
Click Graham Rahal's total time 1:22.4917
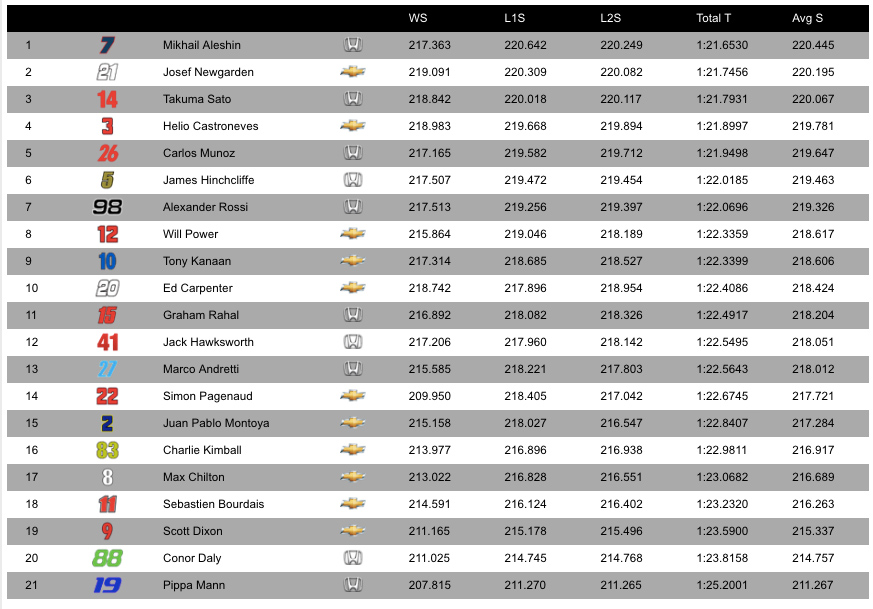(722, 315)
